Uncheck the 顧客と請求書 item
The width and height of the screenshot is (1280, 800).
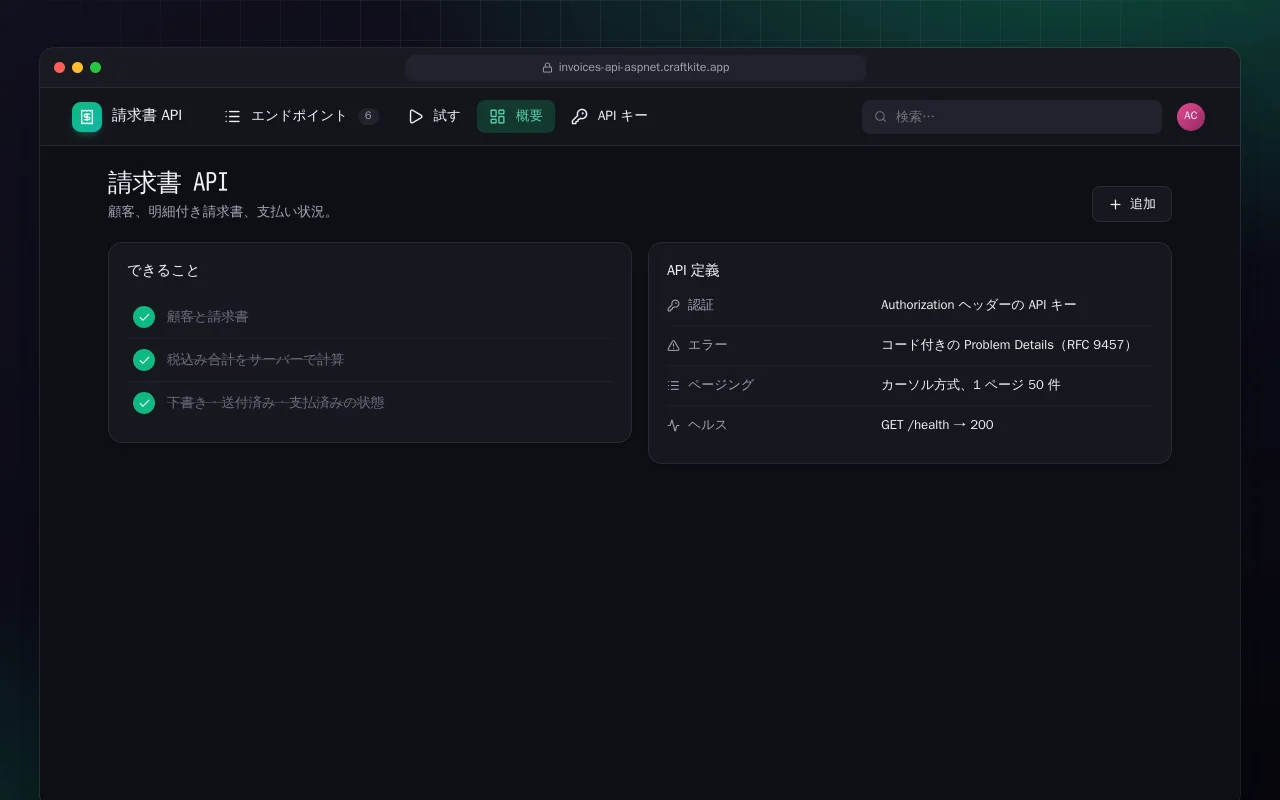[144, 317]
